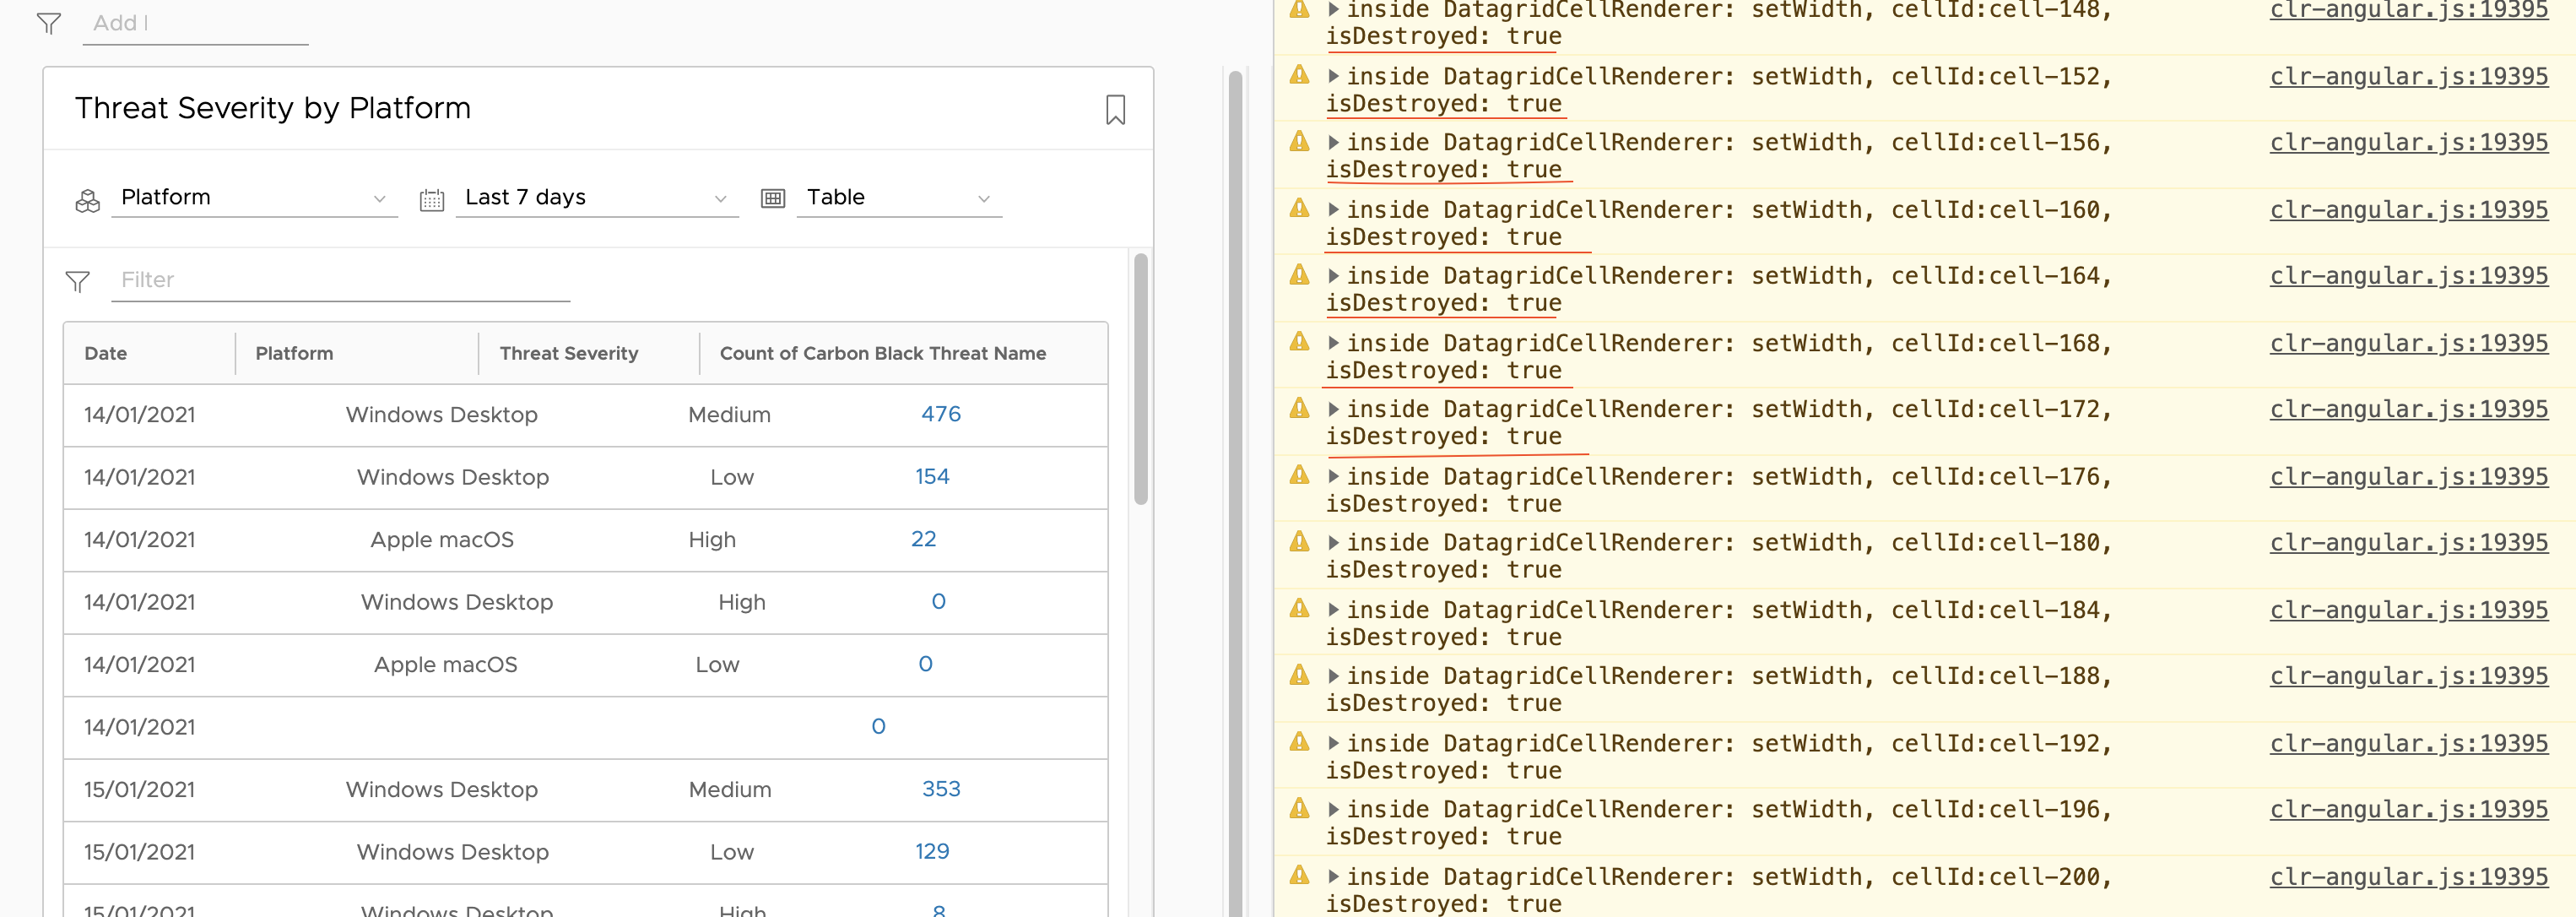This screenshot has height=917, width=2576.
Task: Click the 22 count link for Apple macOS High
Action: (x=923, y=539)
